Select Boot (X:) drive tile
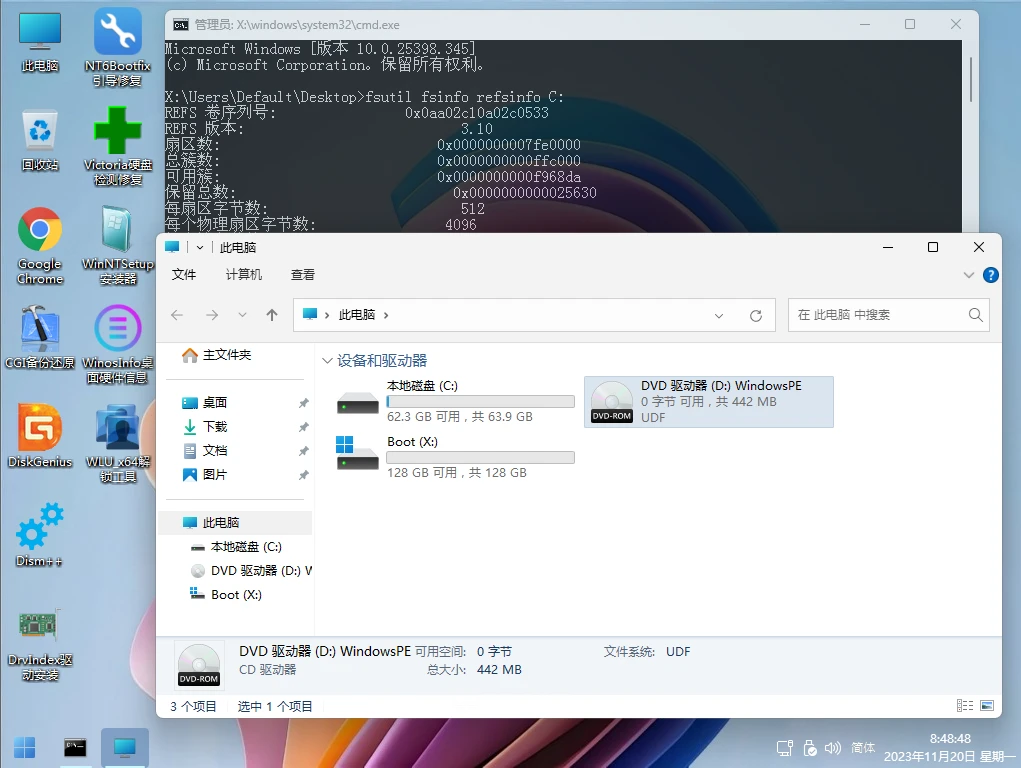This screenshot has width=1021, height=768. [455, 457]
